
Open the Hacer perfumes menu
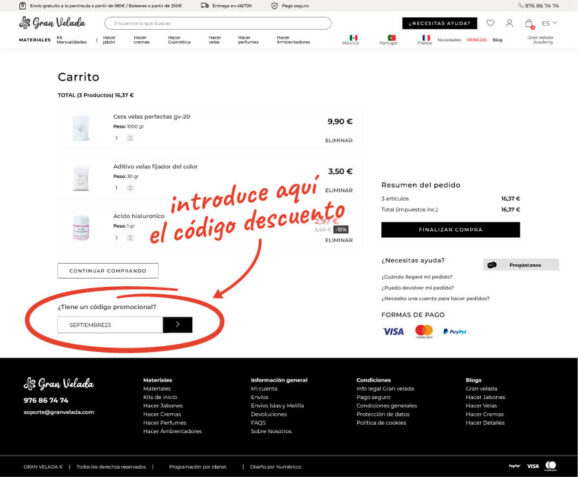click(x=248, y=40)
